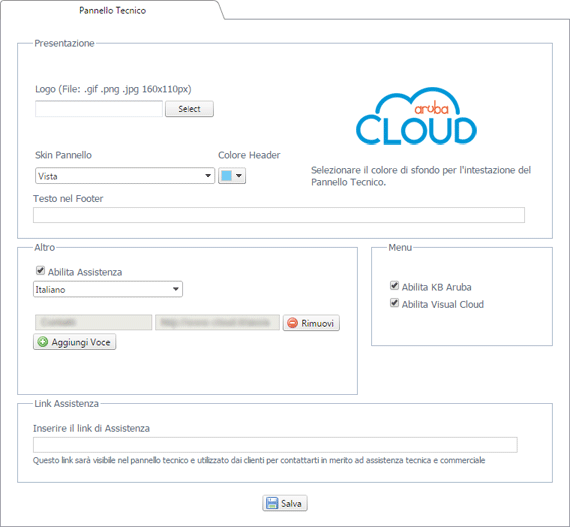Open the Skin Pannello Vista dropdown
The image size is (570, 527).
[x=125, y=176]
